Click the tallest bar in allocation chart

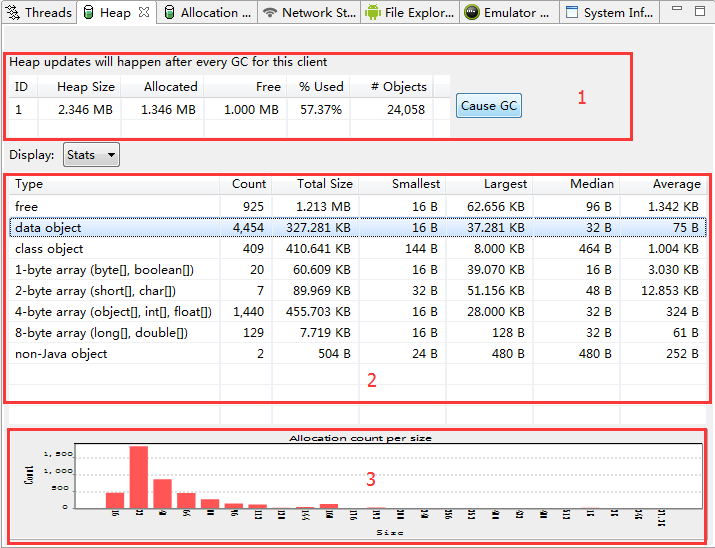point(139,477)
